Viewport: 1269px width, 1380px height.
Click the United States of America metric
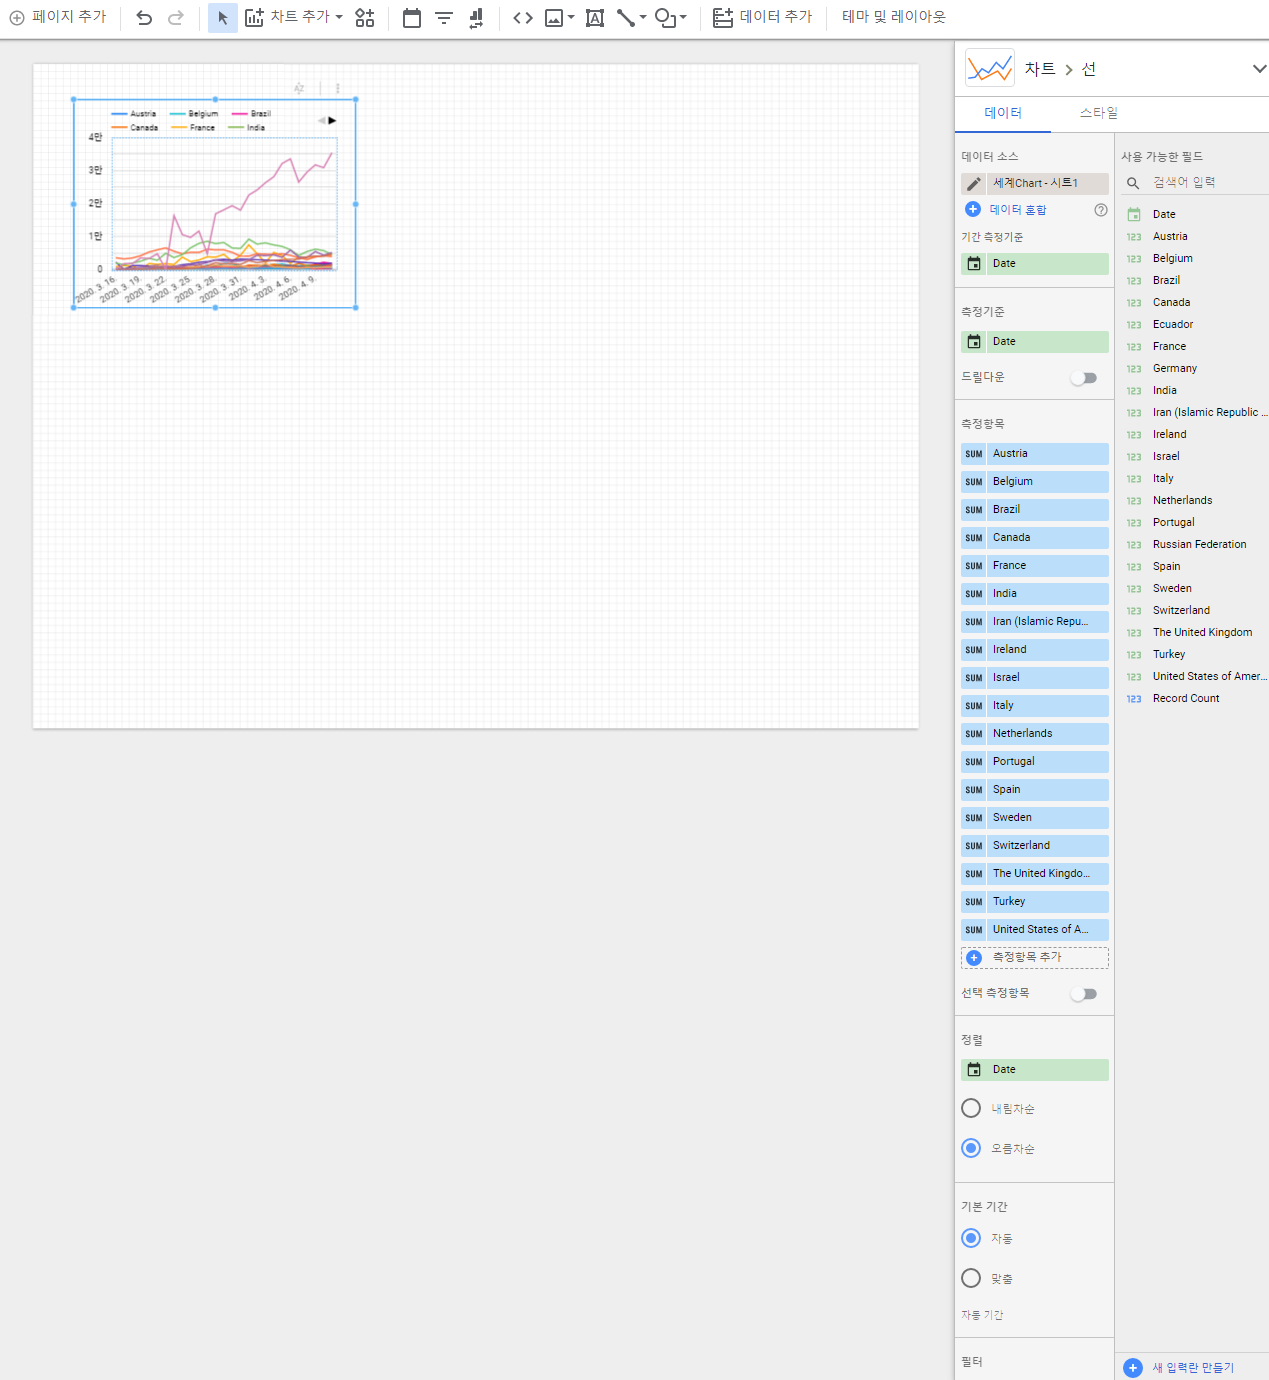tap(1035, 930)
